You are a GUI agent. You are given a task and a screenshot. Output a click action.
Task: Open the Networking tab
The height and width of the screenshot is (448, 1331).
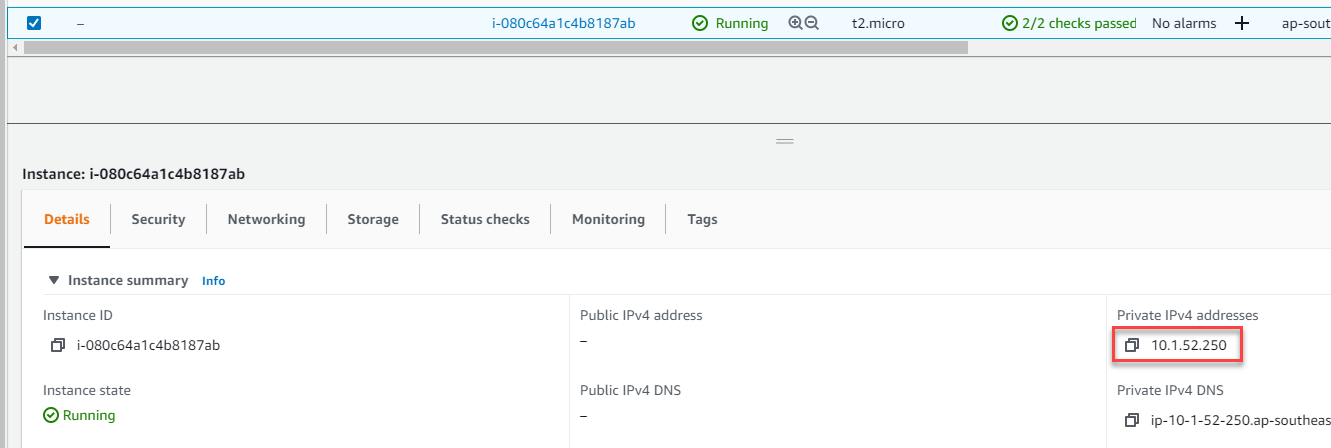pos(266,219)
